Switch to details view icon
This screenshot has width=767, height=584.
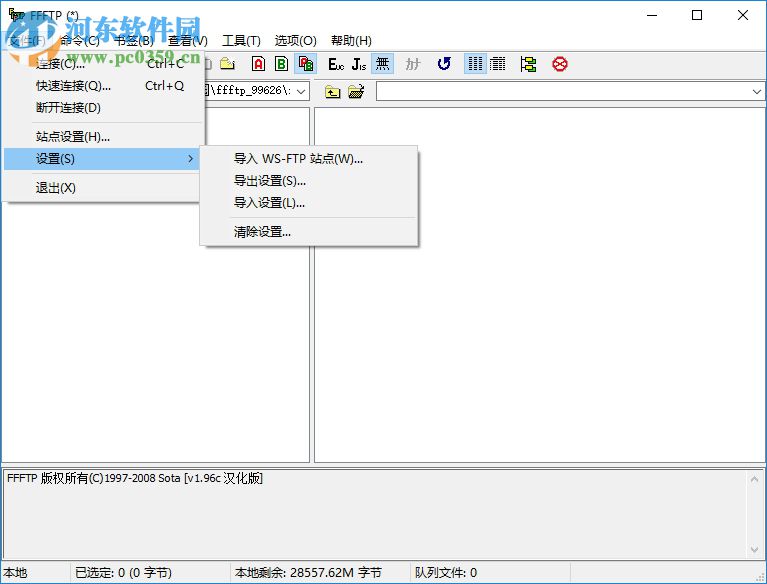(x=497, y=64)
